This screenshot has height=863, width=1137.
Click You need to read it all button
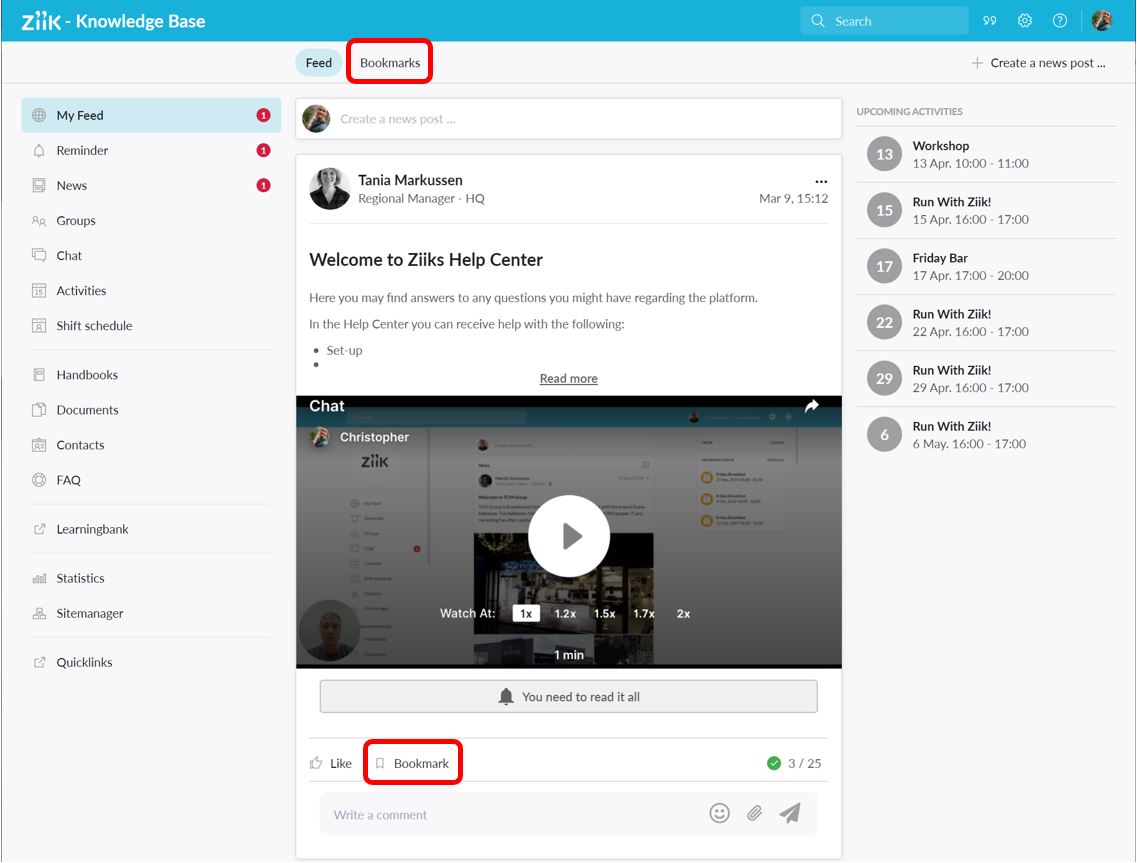click(x=568, y=696)
